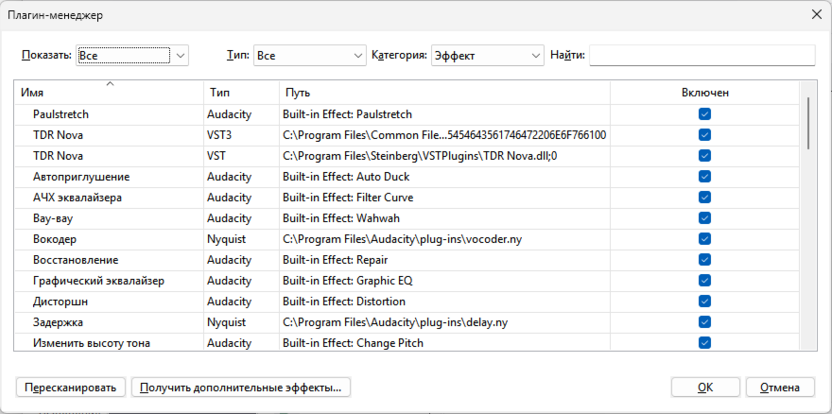This screenshot has width=832, height=414.
Task: Select the TDR Nova VST3 row name
Action: click(58, 135)
